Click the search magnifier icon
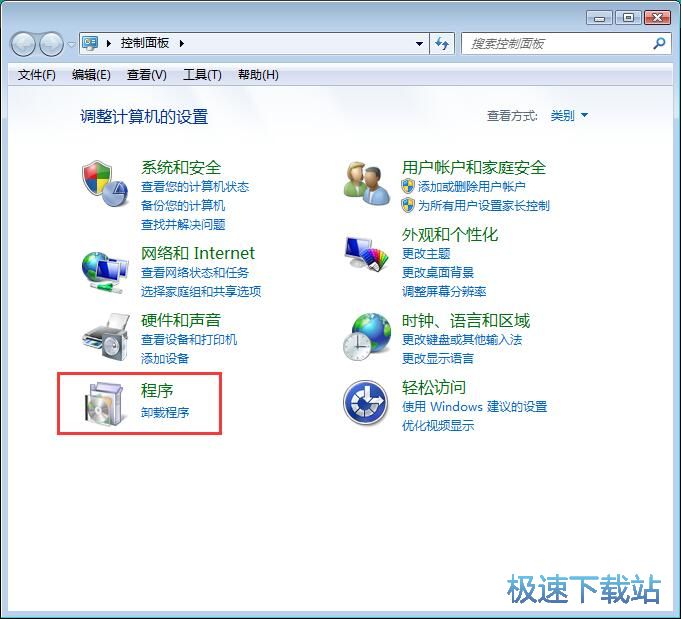The image size is (681, 619). click(659, 43)
